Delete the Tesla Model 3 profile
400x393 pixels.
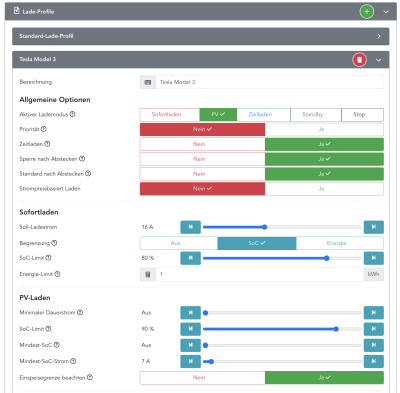click(359, 60)
